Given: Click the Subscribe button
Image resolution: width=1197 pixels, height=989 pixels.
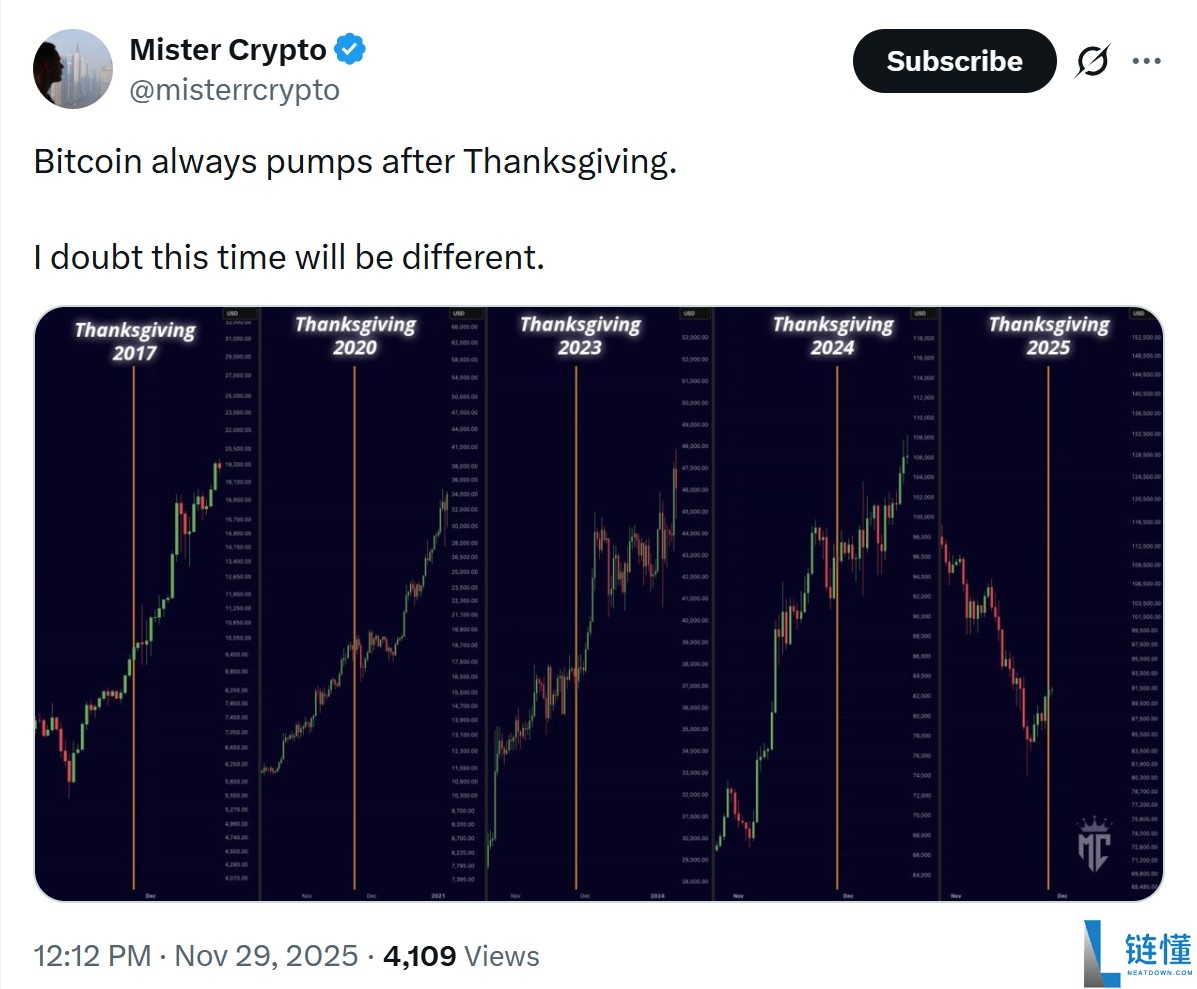Looking at the screenshot, I should [x=953, y=61].
